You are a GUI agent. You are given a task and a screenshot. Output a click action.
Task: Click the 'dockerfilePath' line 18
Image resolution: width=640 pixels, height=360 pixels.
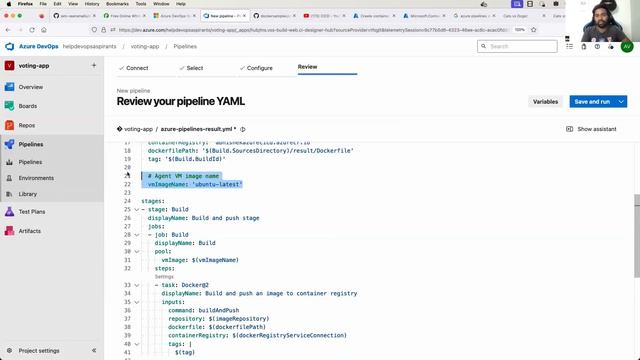[x=251, y=151]
